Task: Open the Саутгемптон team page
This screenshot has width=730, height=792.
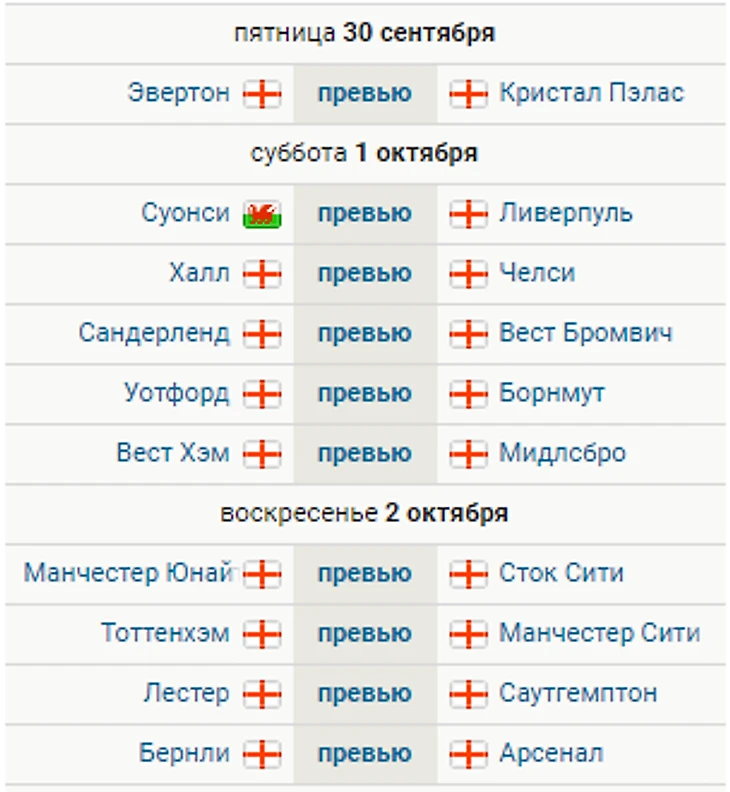Action: pos(578,693)
